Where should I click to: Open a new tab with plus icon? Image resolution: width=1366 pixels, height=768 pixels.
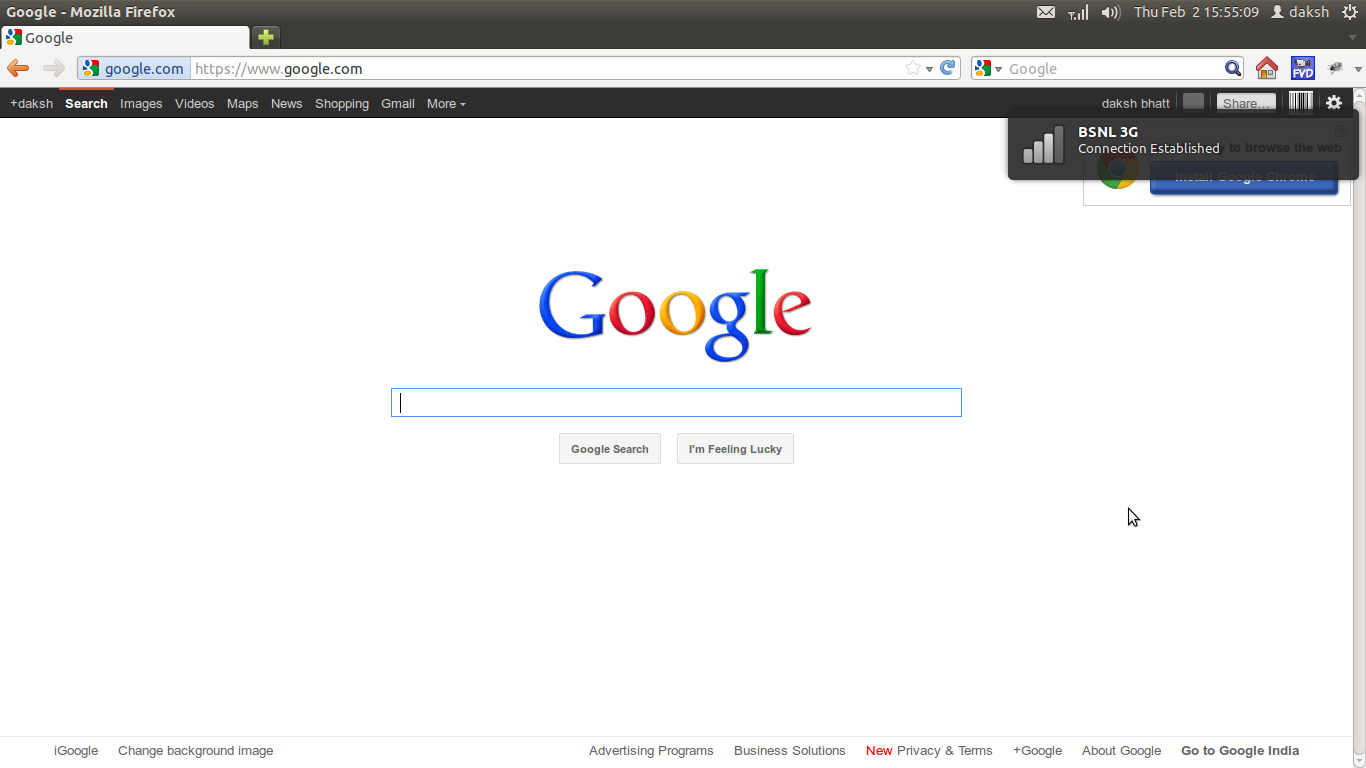coord(265,37)
